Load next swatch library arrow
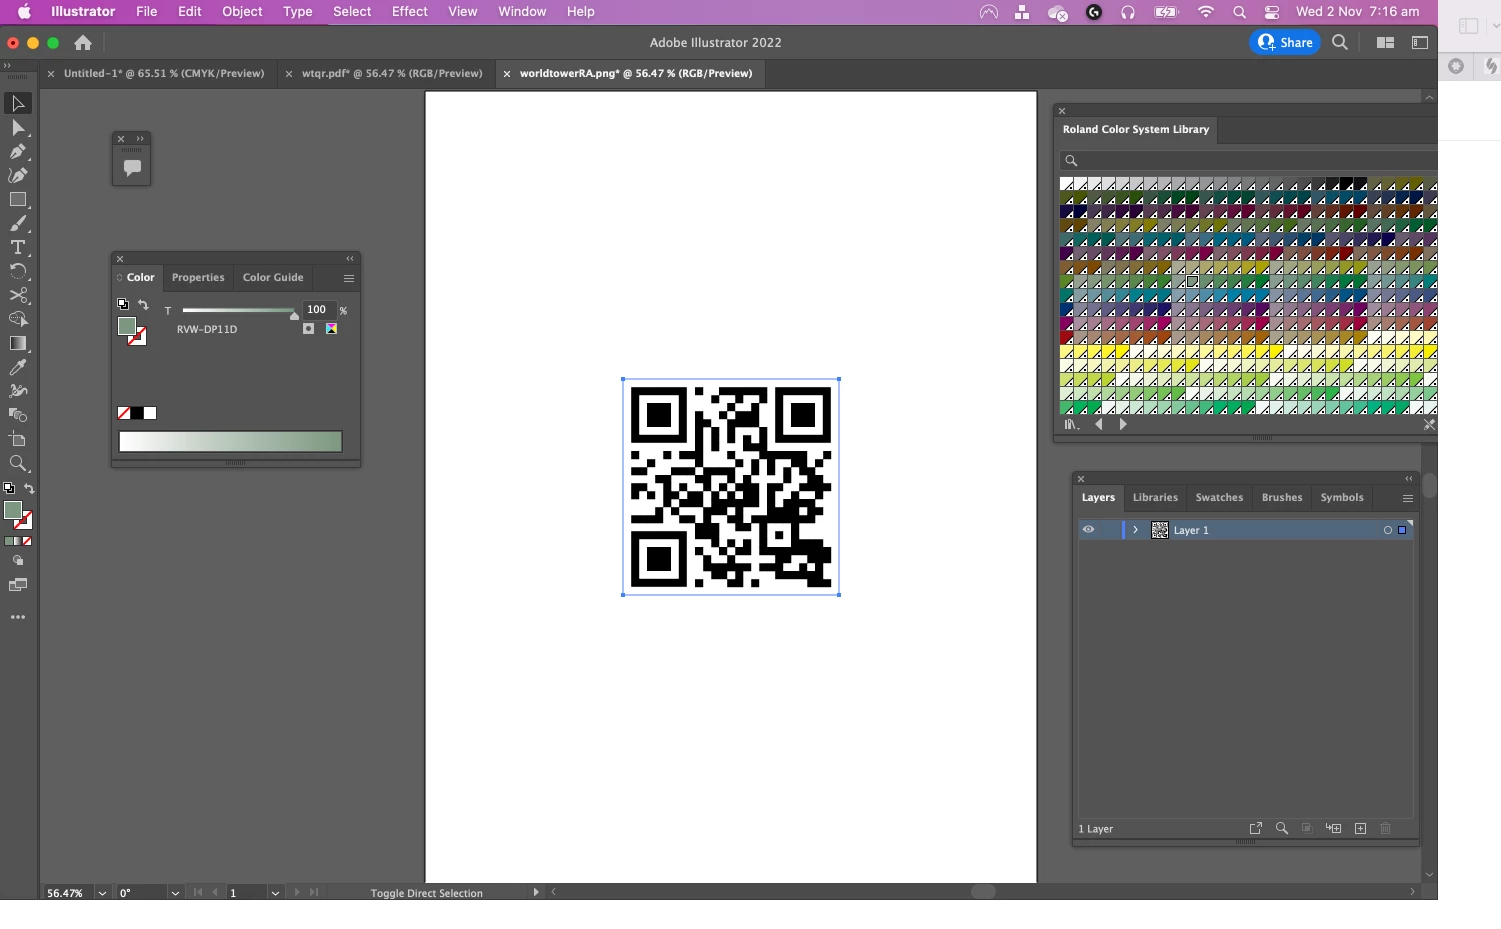 click(1123, 425)
